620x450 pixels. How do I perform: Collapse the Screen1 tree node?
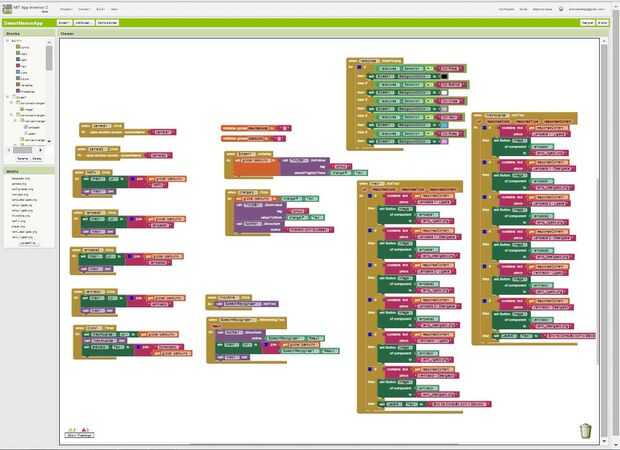(8, 97)
